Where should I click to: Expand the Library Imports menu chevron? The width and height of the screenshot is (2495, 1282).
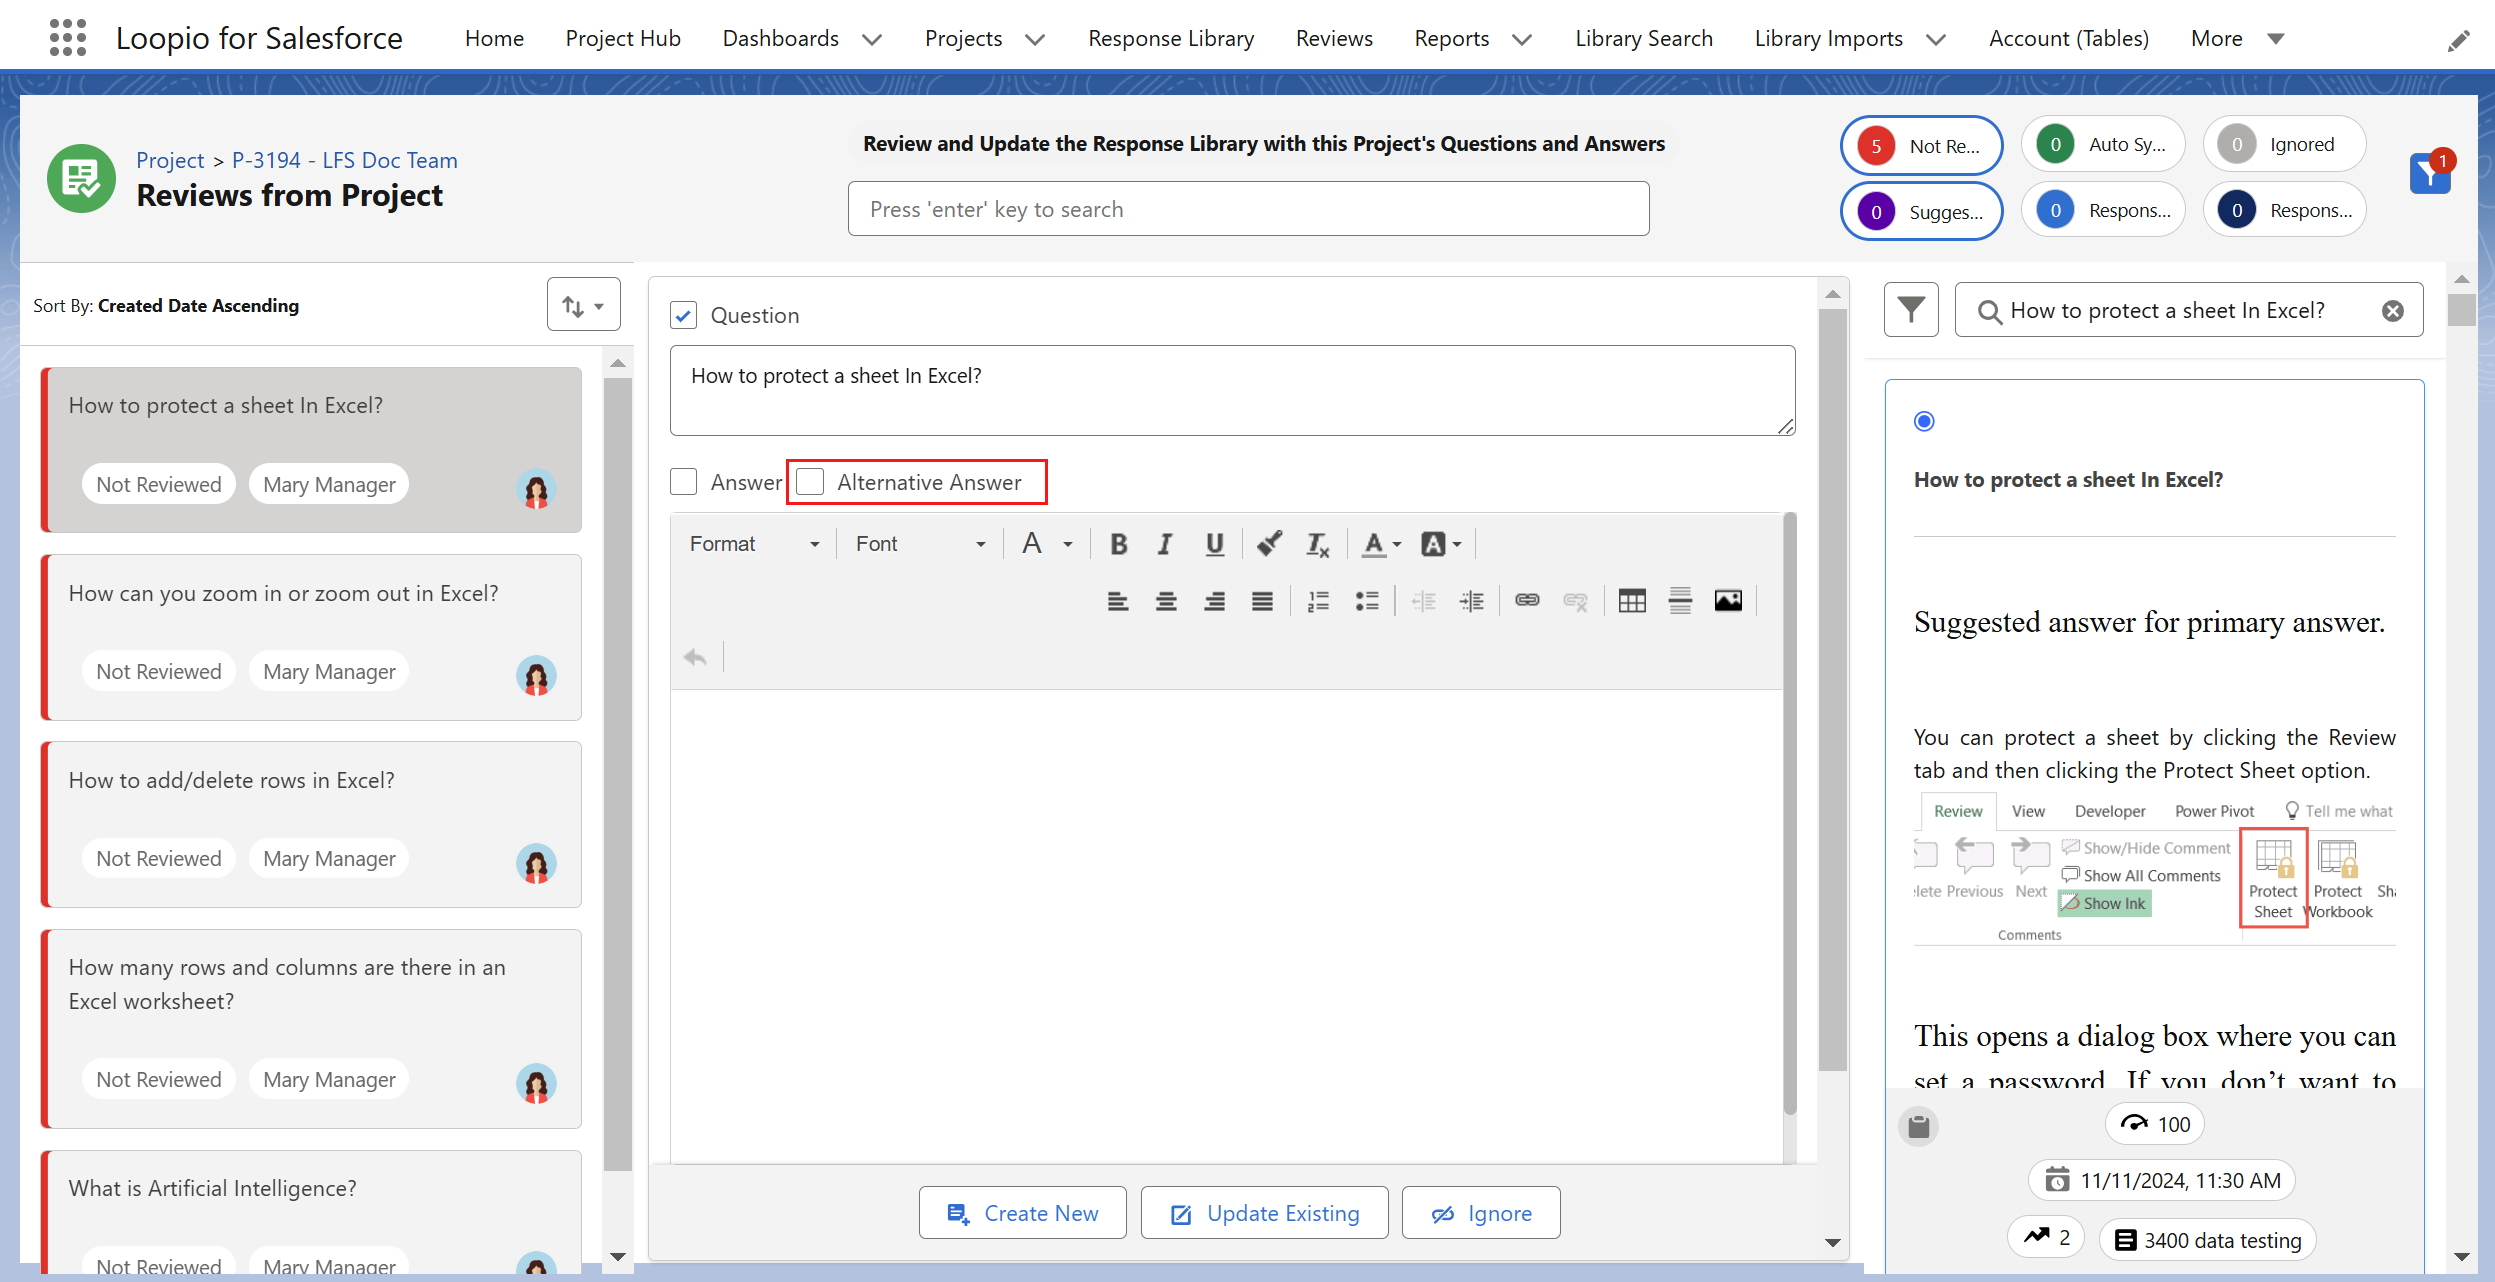coord(1936,39)
